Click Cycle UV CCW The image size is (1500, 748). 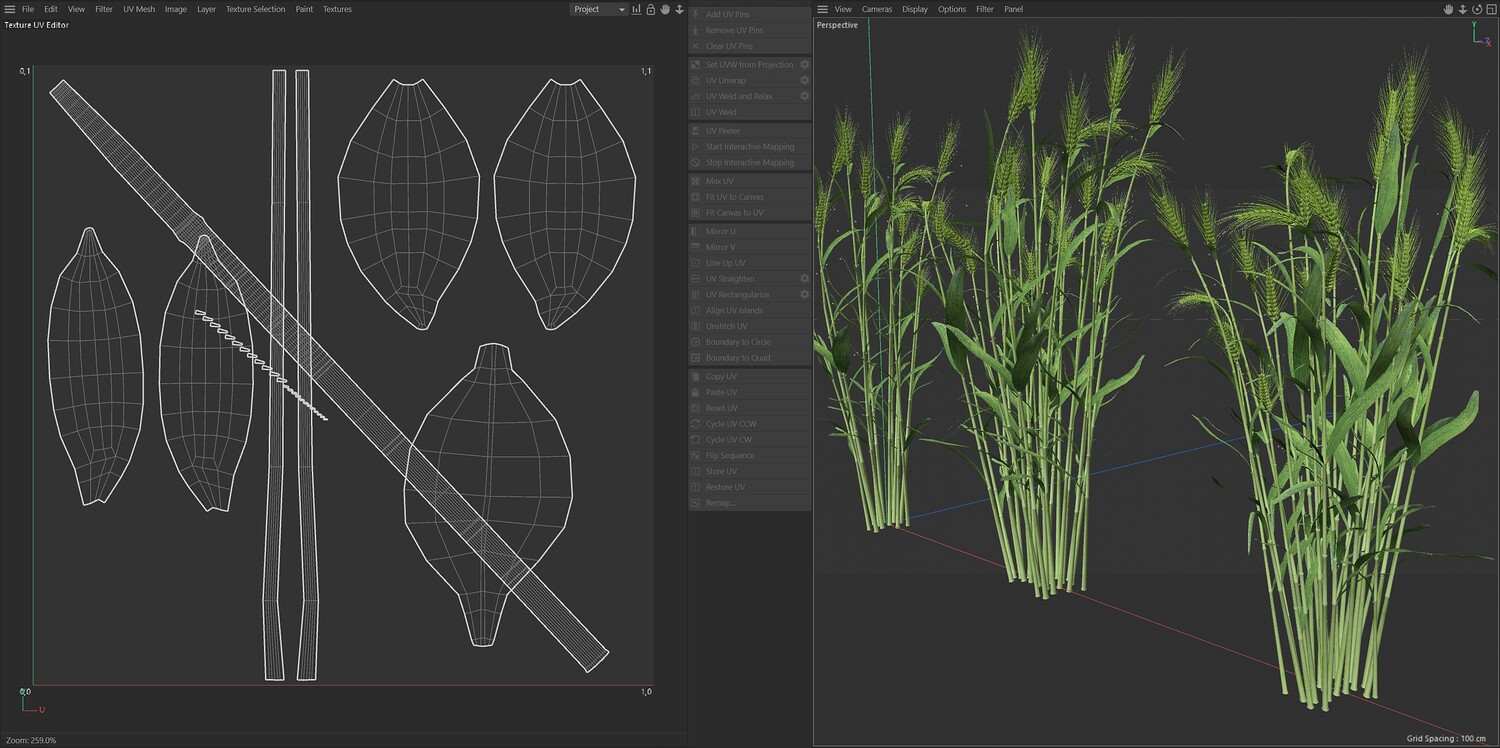pyautogui.click(x=749, y=424)
